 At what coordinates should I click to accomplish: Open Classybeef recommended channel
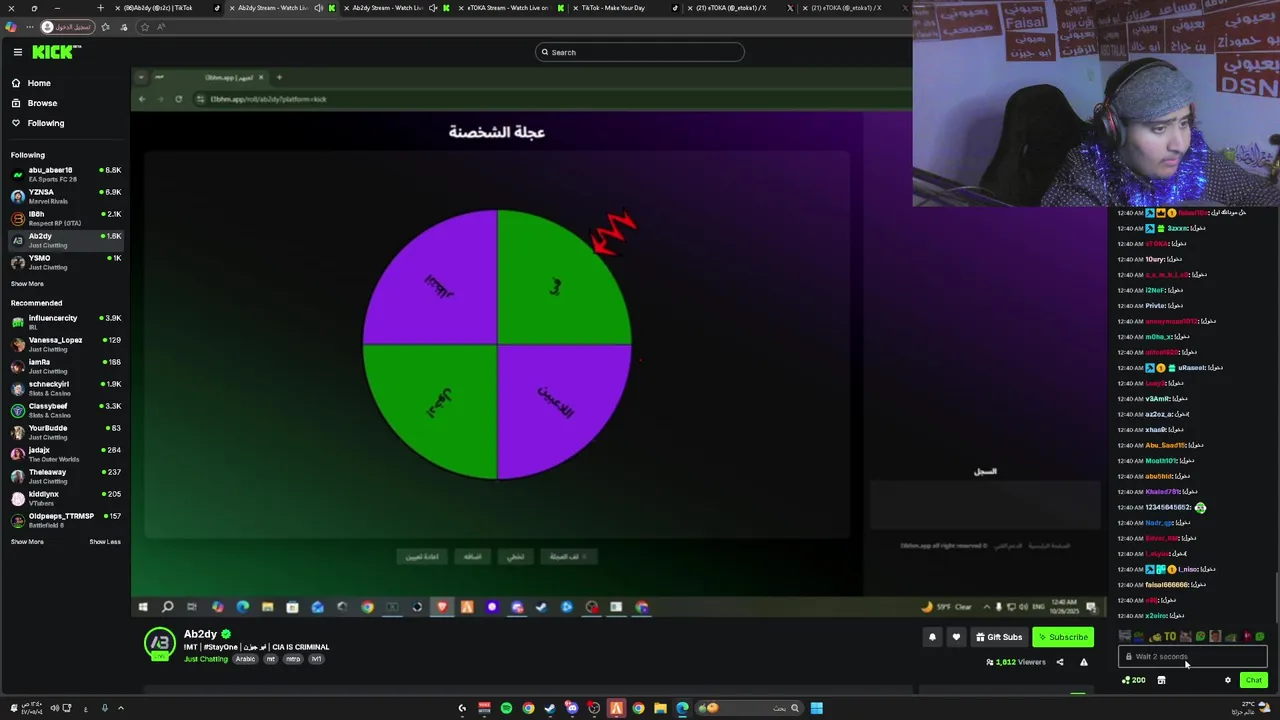[65, 410]
